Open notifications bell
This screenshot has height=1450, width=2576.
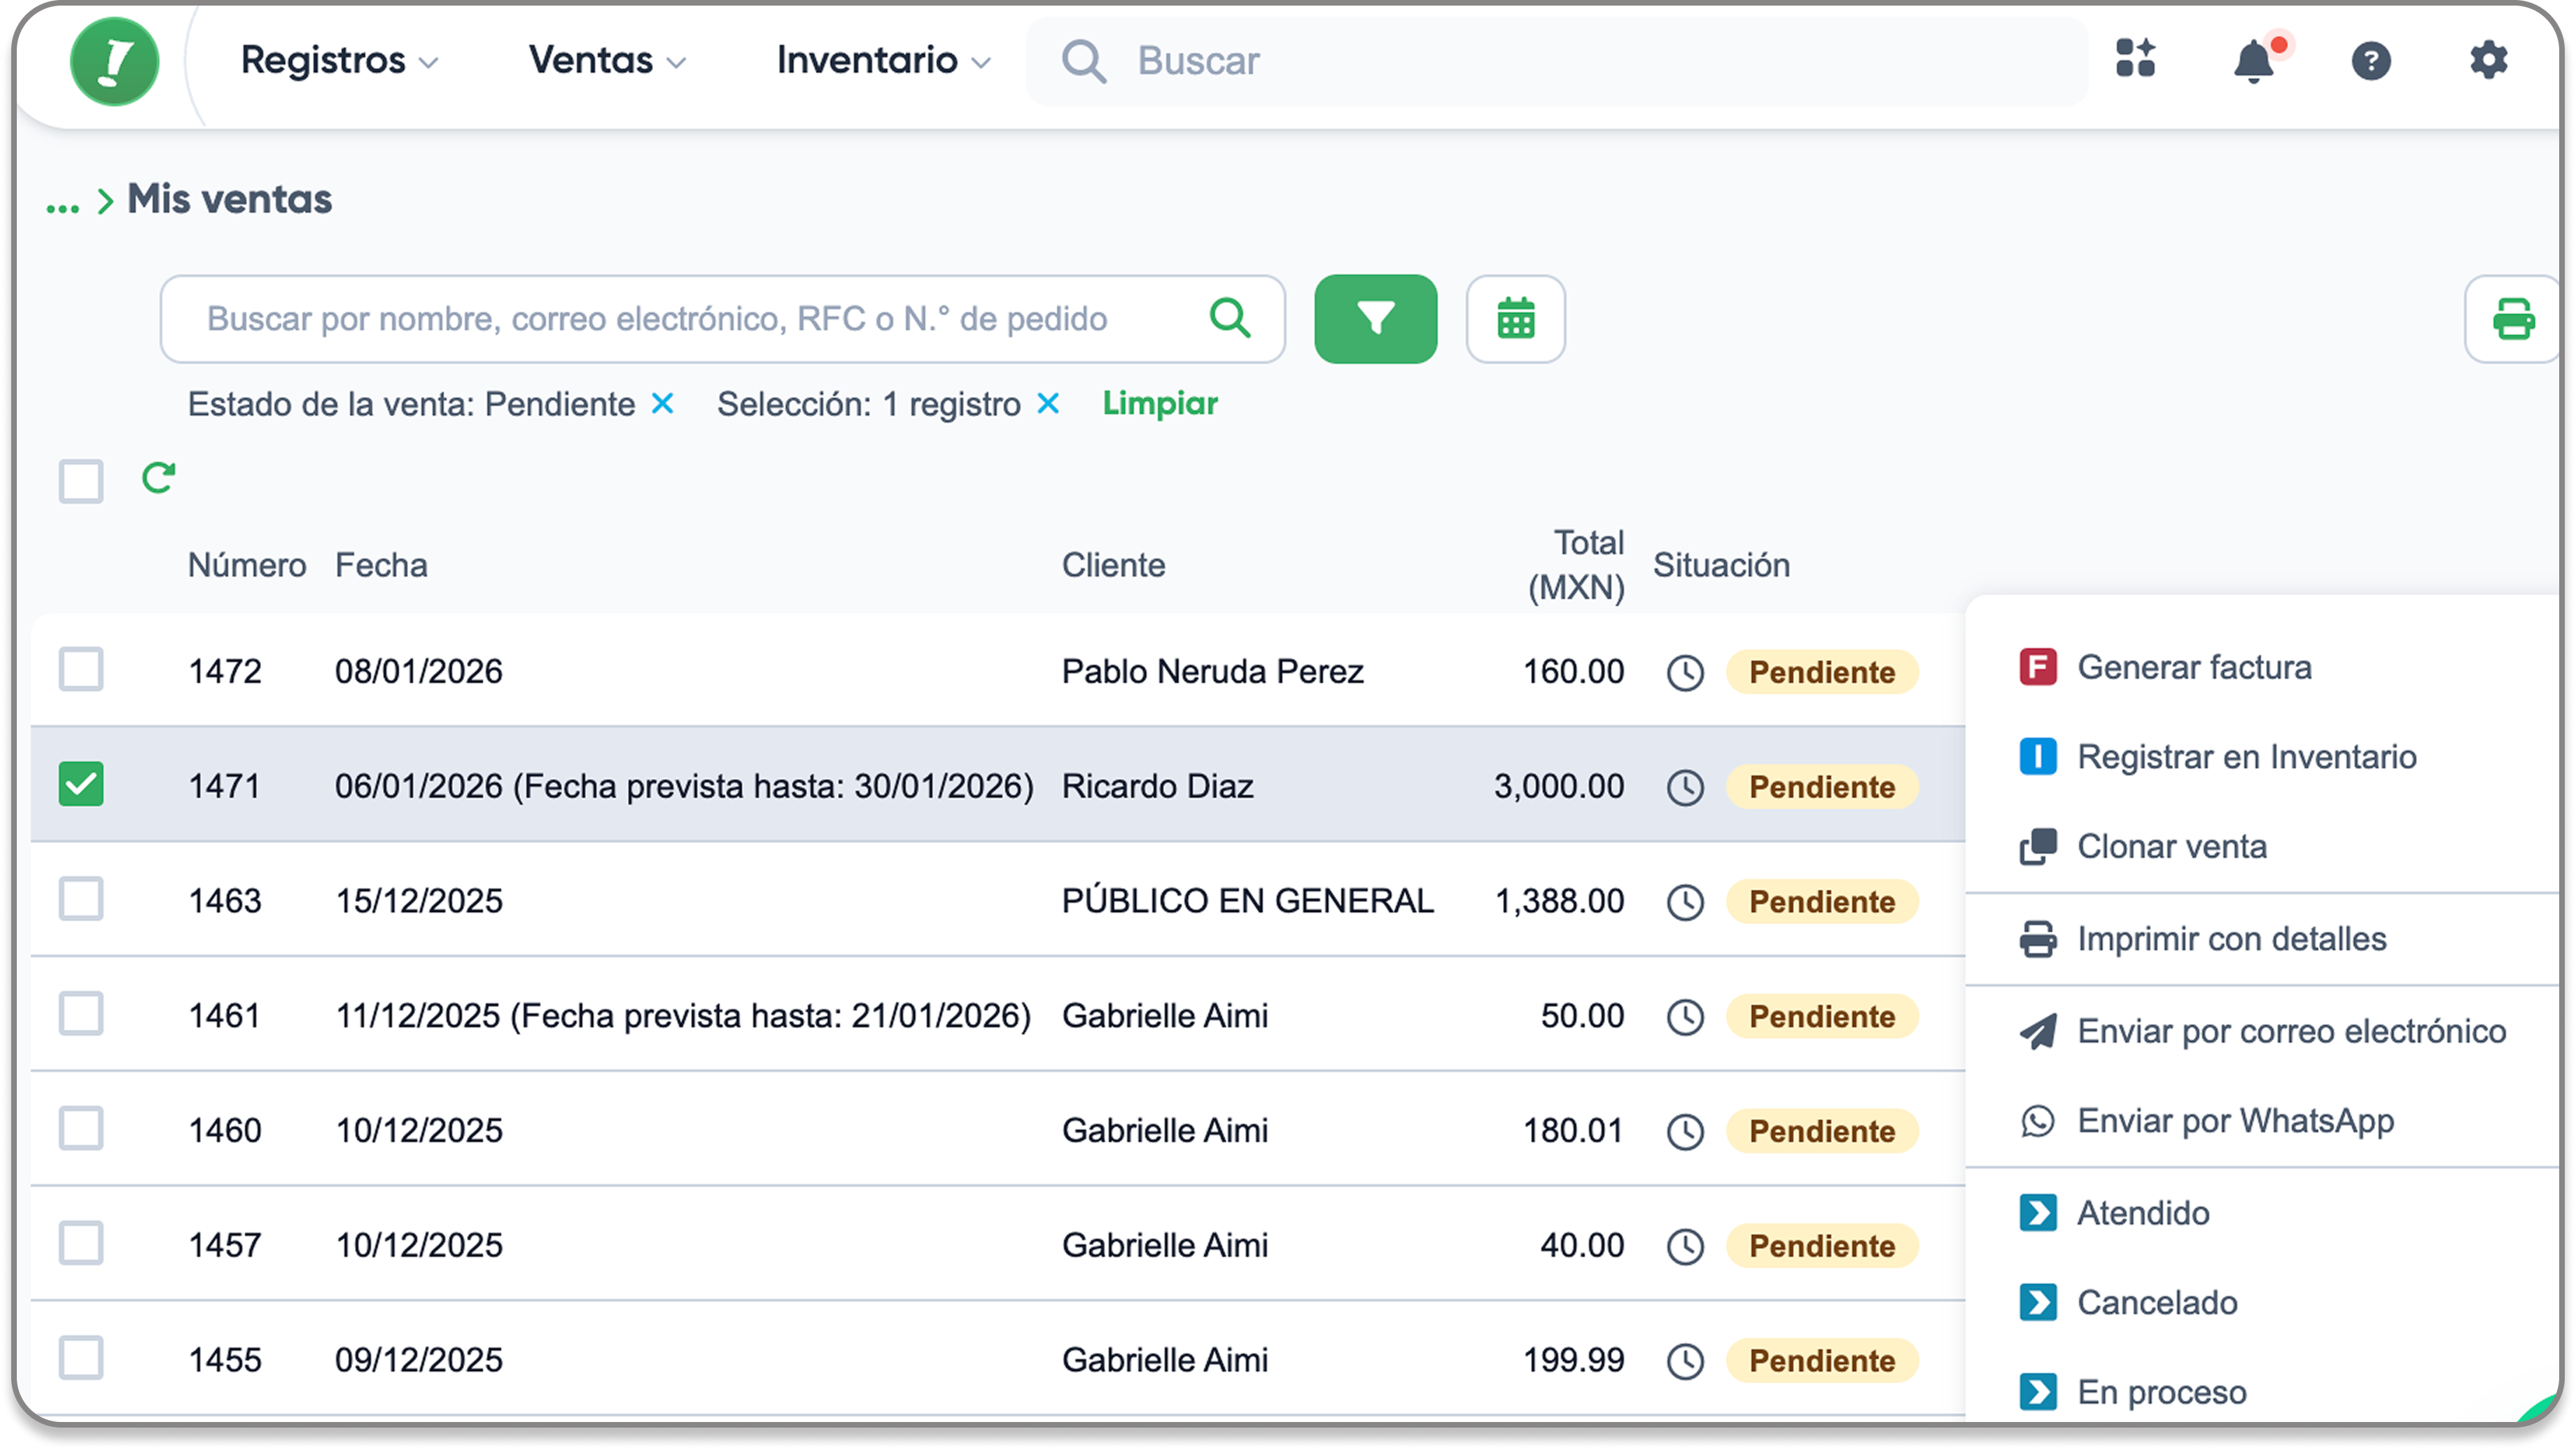pyautogui.click(x=2255, y=61)
